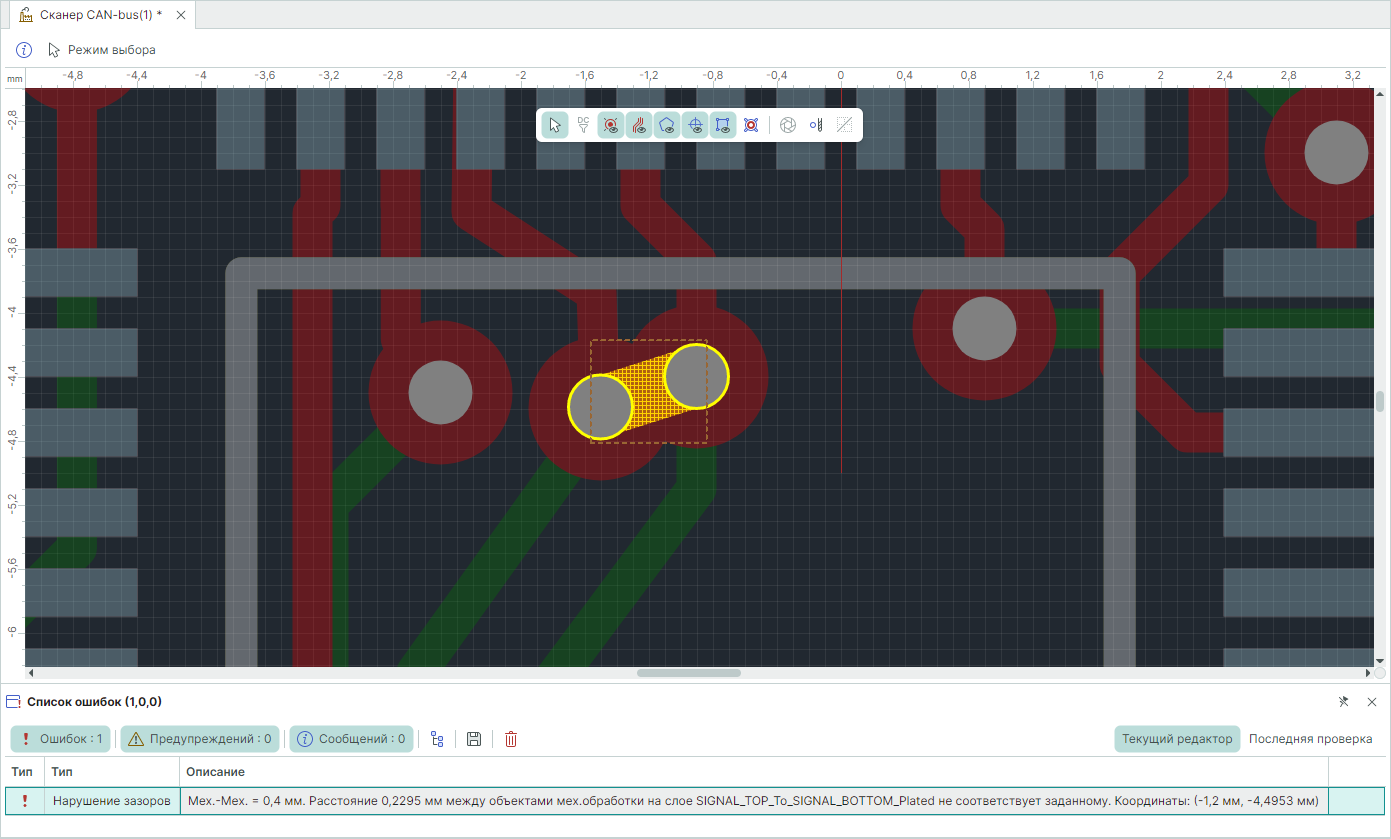This screenshot has width=1391, height=839.
Task: Click the red mounting hole icon
Action: [x=751, y=125]
